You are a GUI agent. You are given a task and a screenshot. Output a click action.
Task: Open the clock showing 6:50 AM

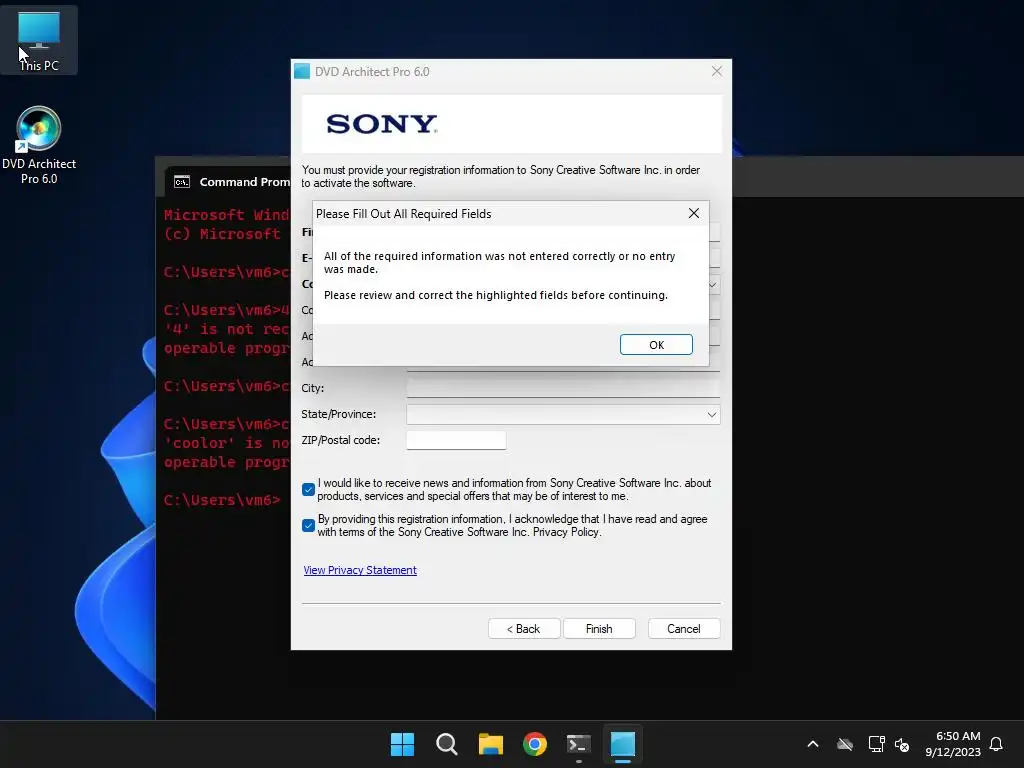click(953, 744)
